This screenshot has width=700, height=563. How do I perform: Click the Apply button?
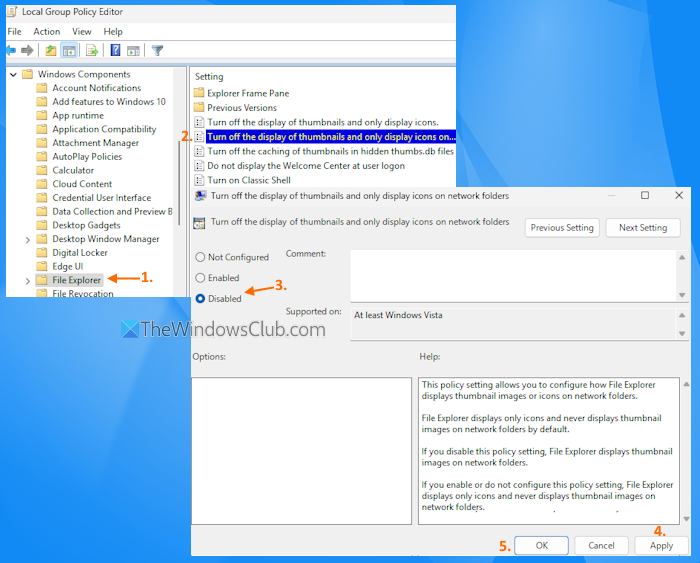click(661, 546)
